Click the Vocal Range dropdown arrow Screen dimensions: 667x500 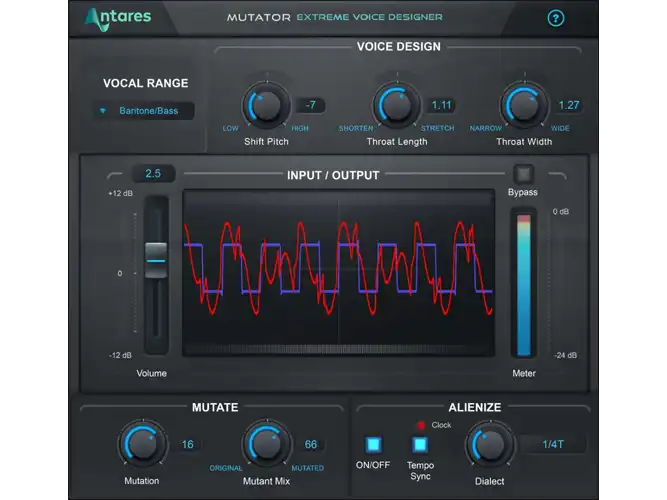coord(103,111)
